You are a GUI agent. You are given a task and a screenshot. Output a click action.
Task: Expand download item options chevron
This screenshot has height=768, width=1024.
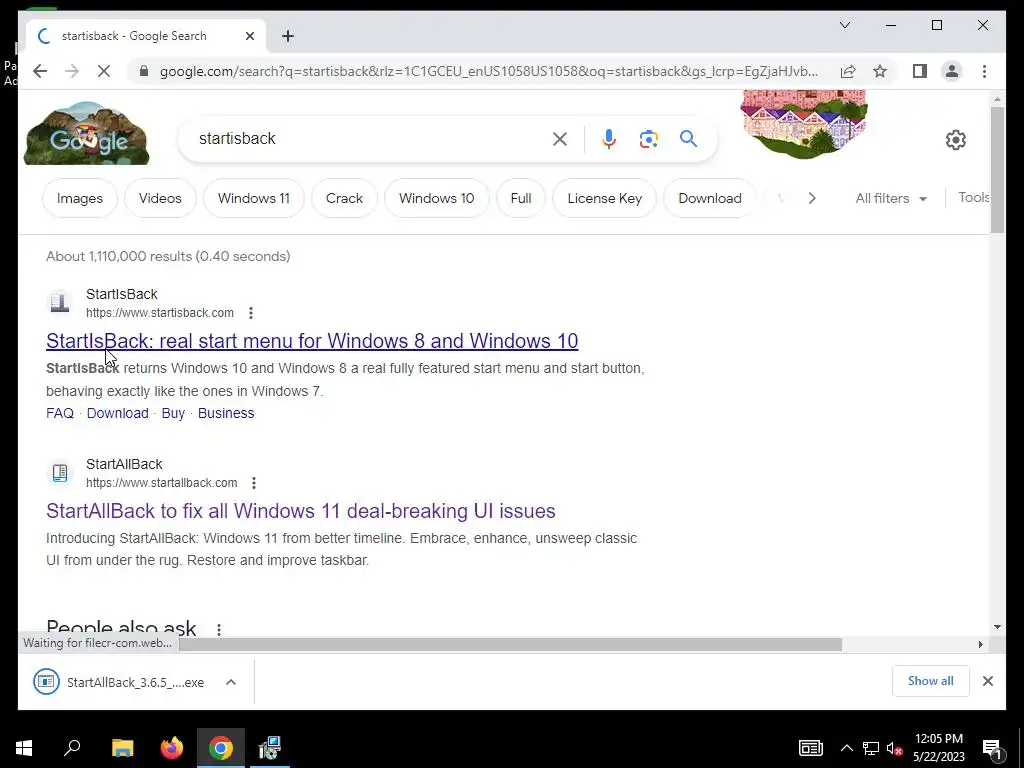(231, 682)
